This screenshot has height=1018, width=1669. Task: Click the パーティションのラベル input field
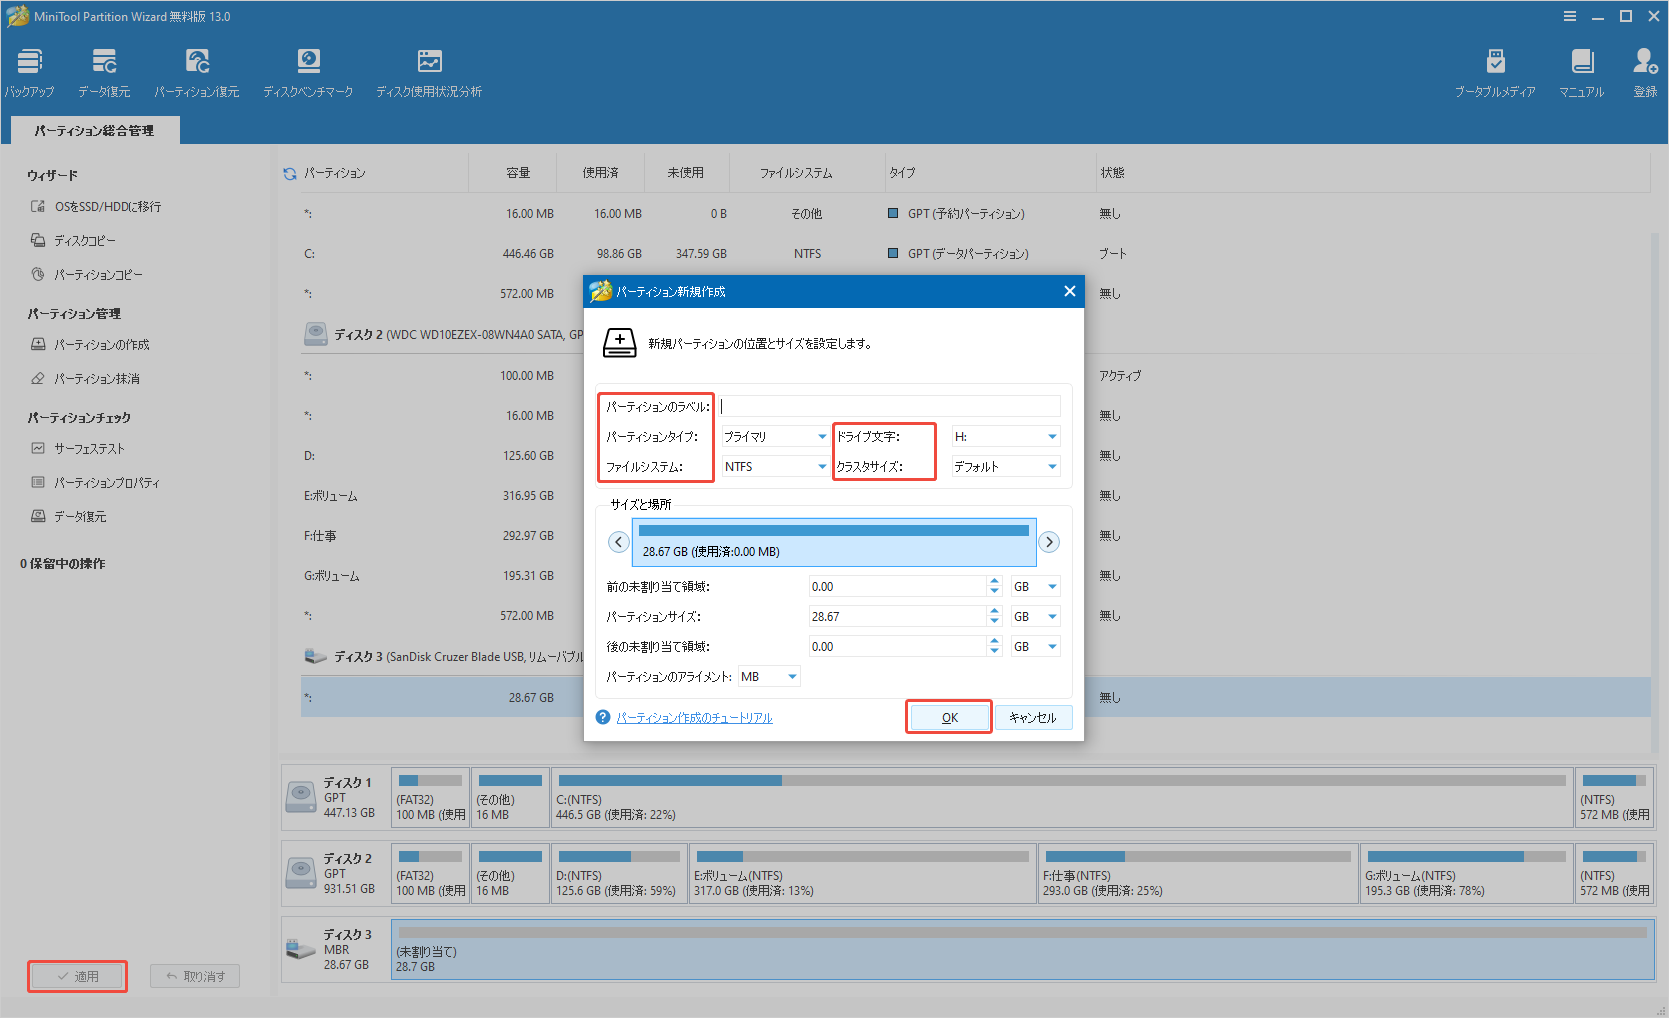coord(888,406)
